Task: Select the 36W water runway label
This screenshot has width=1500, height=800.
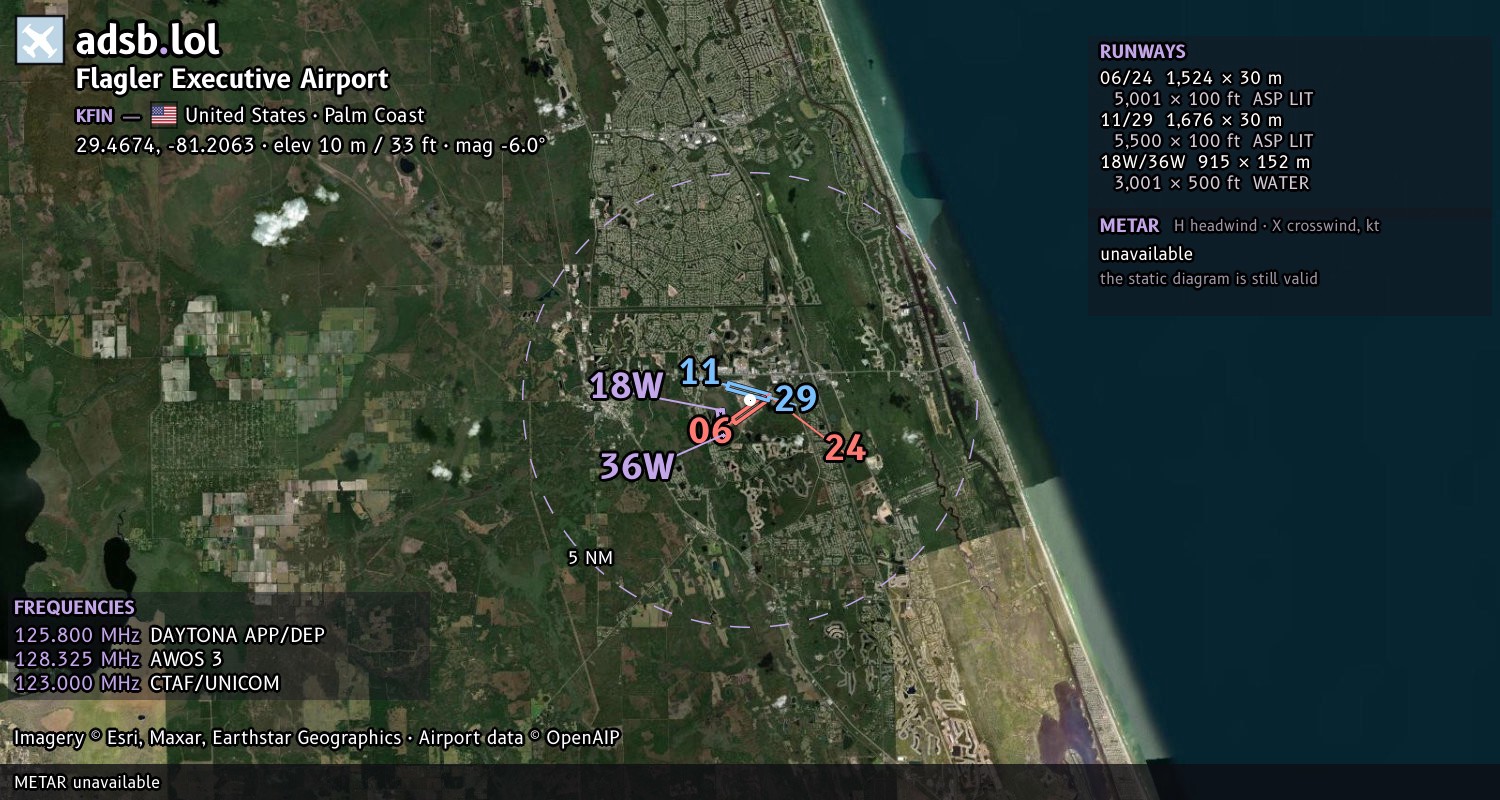Action: 637,466
